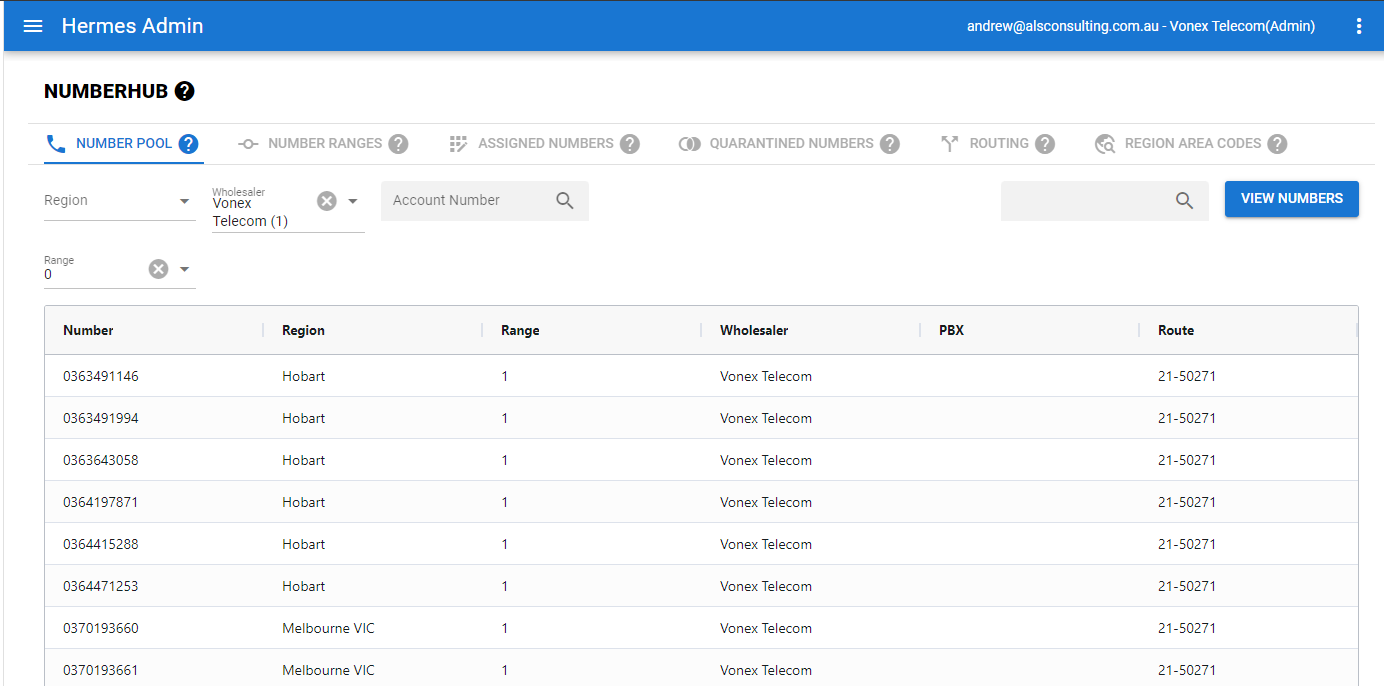Clear the Range filter value

click(159, 269)
